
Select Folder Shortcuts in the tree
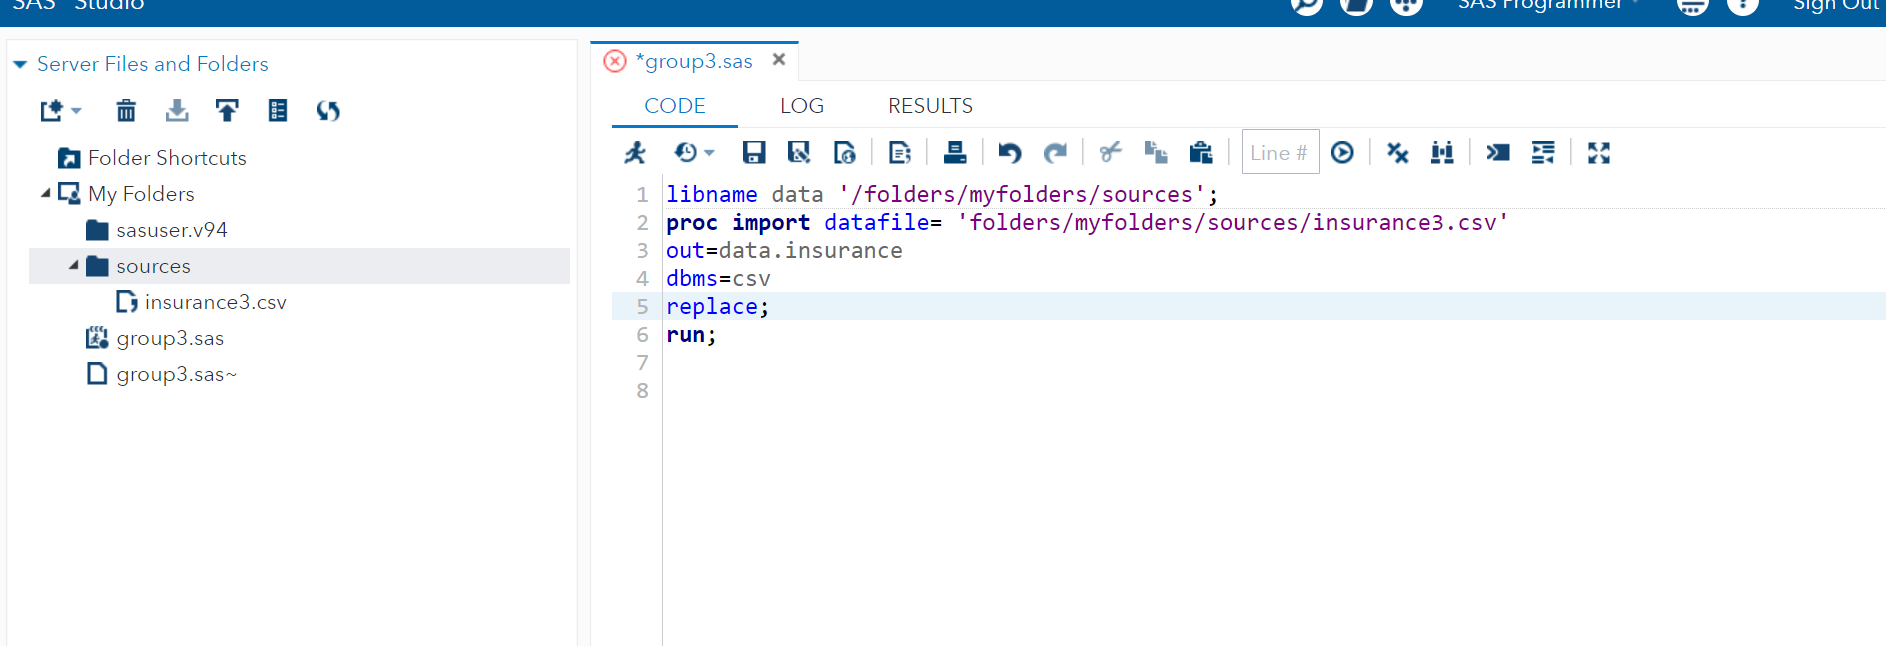[x=167, y=158]
